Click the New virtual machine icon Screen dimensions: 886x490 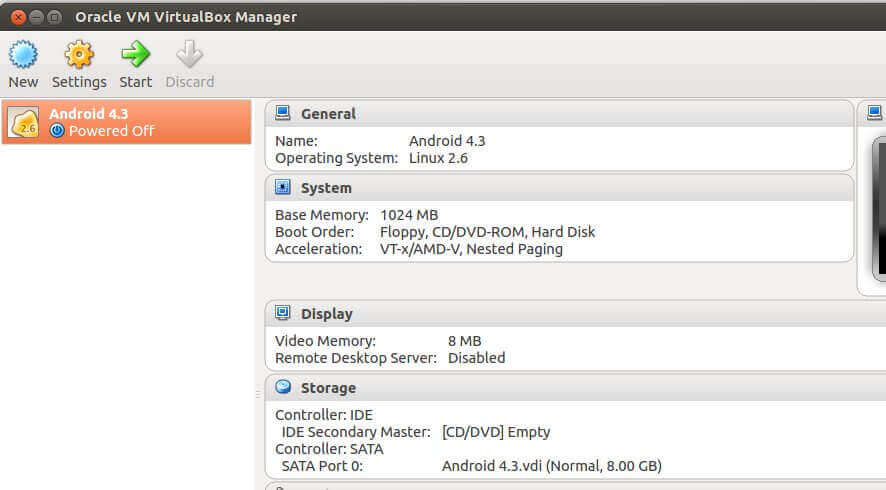click(23, 54)
